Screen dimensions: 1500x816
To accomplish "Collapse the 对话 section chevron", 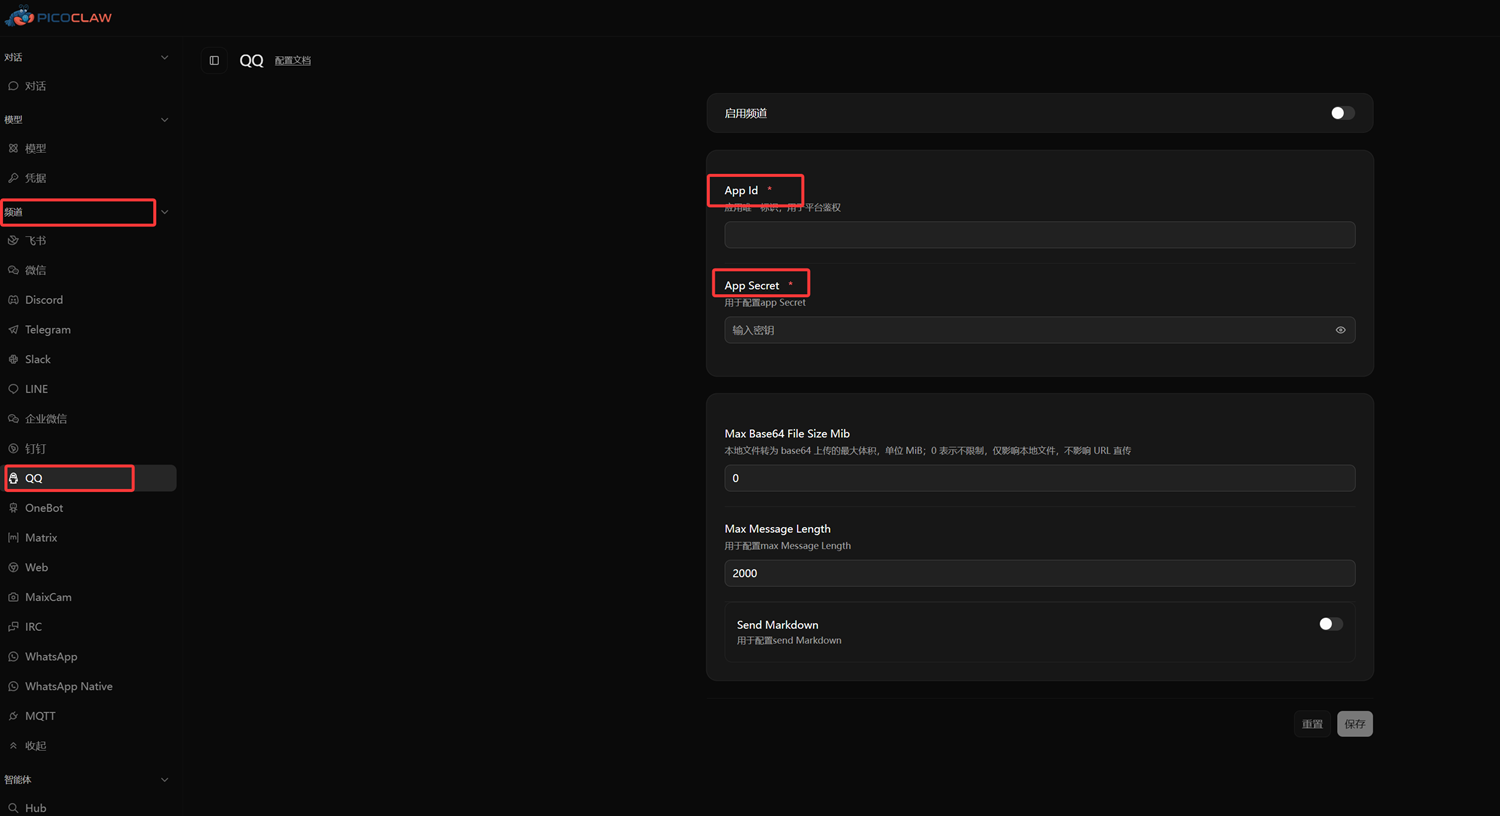I will (165, 58).
